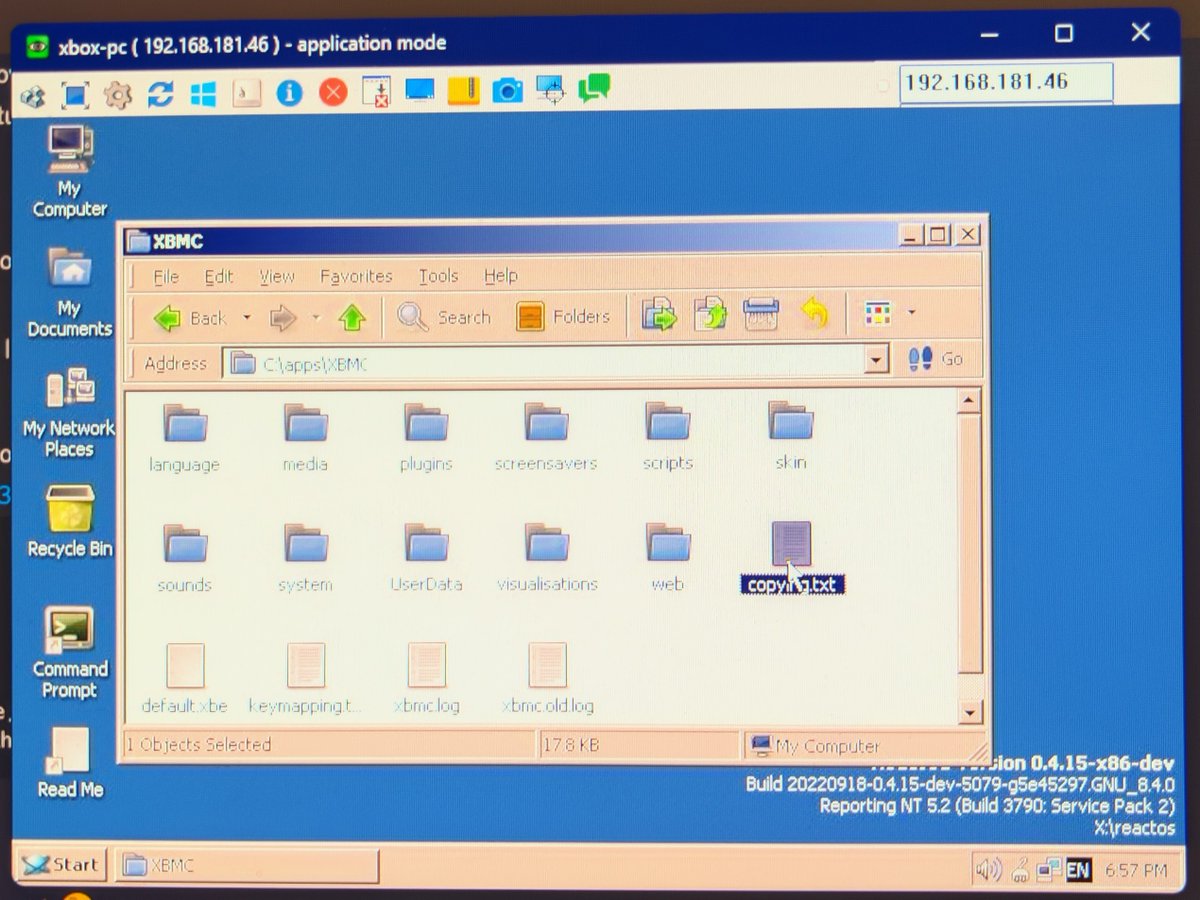Image resolution: width=1200 pixels, height=900 pixels.
Task: Send the Windows key via toolbar icon
Action: point(204,94)
